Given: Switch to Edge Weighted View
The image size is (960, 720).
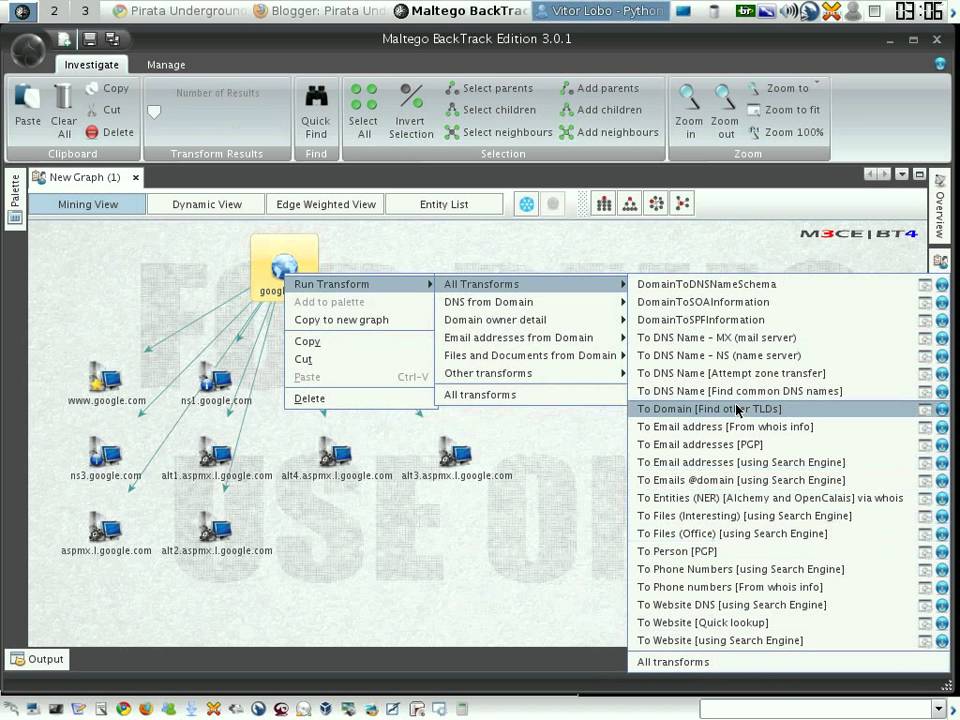Looking at the screenshot, I should pos(326,204).
